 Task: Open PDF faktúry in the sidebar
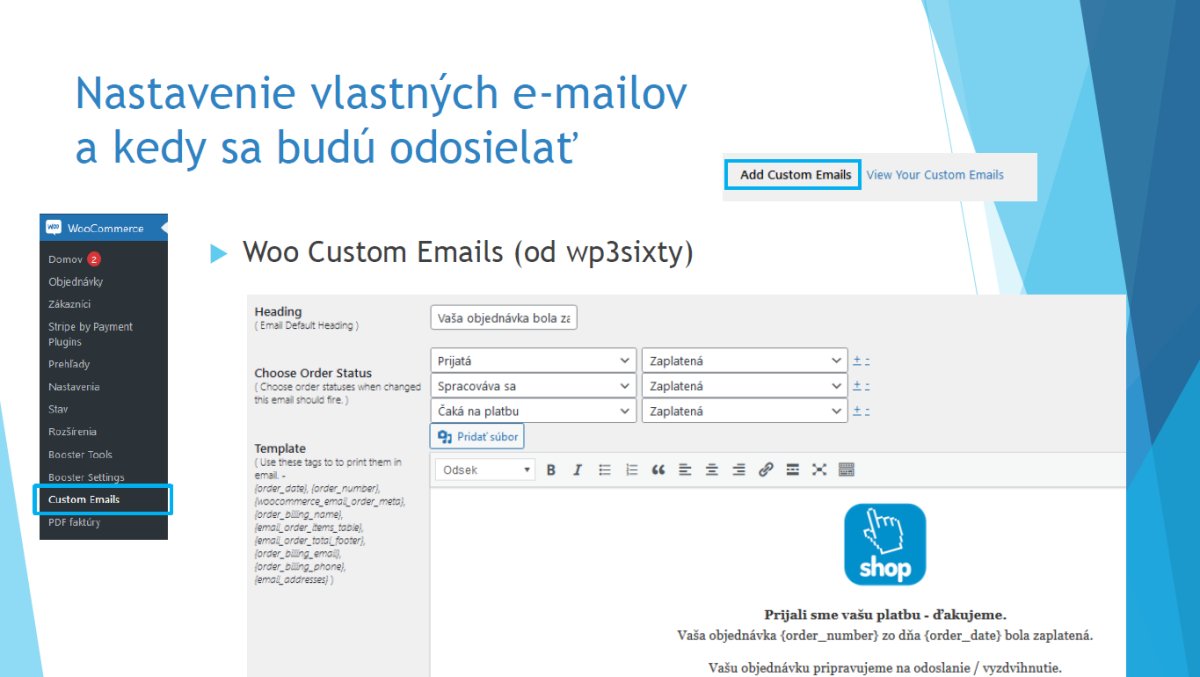pyautogui.click(x=74, y=522)
